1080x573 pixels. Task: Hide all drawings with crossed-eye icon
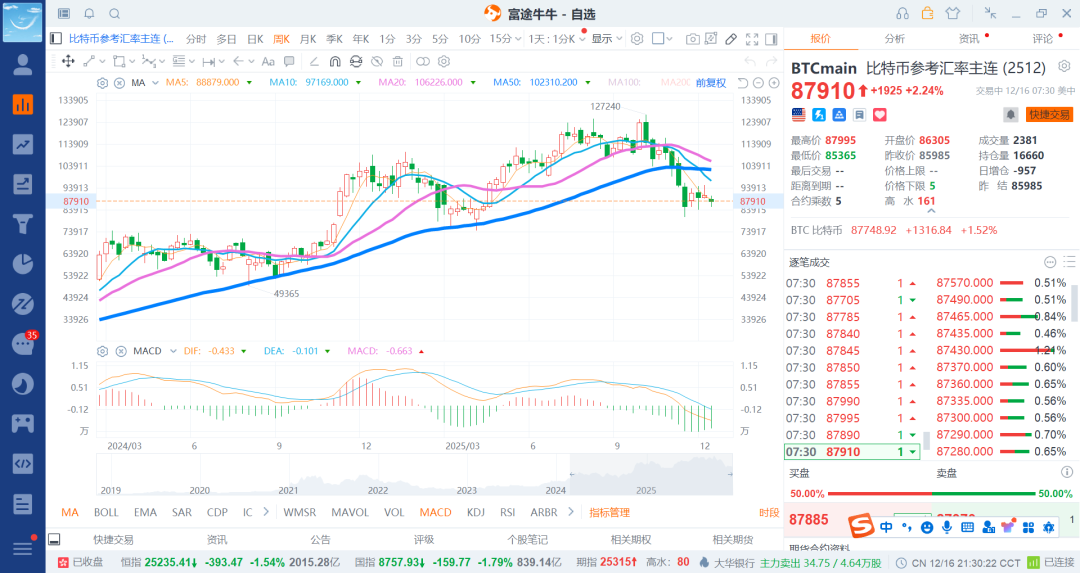(x=377, y=61)
